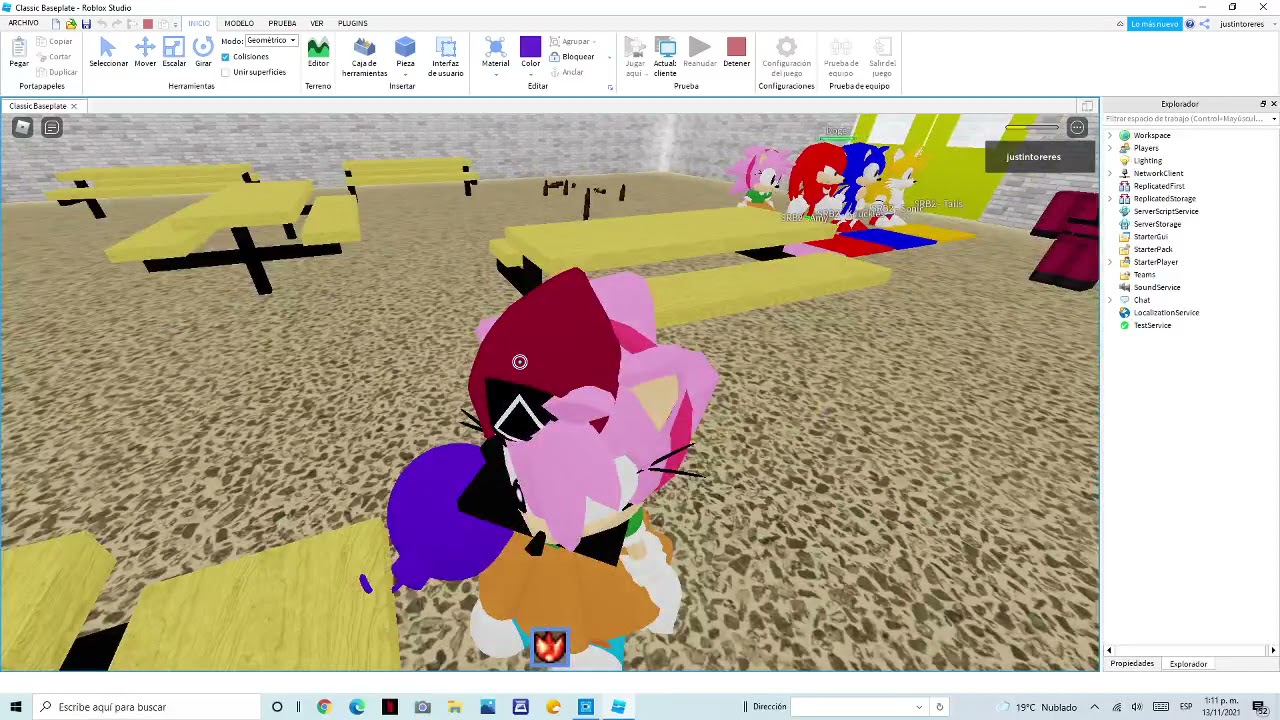Toggle the Colisiones checkbox
Screen dimensions: 1280x720
(226, 57)
